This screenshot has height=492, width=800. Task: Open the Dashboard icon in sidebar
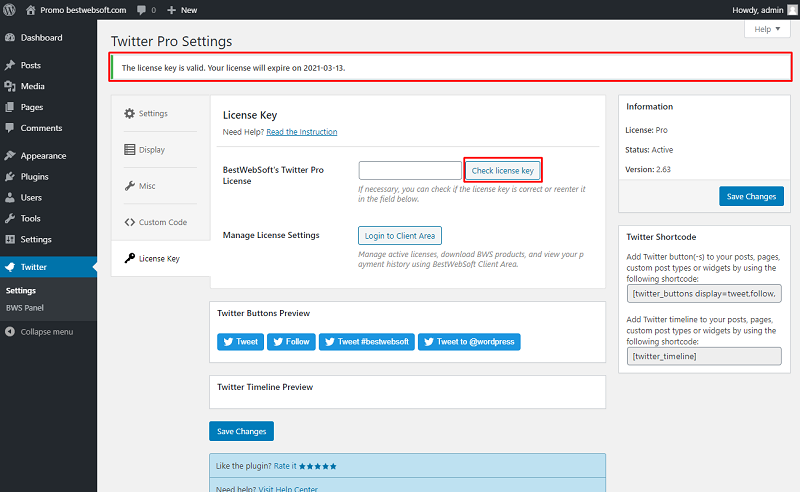(10, 38)
